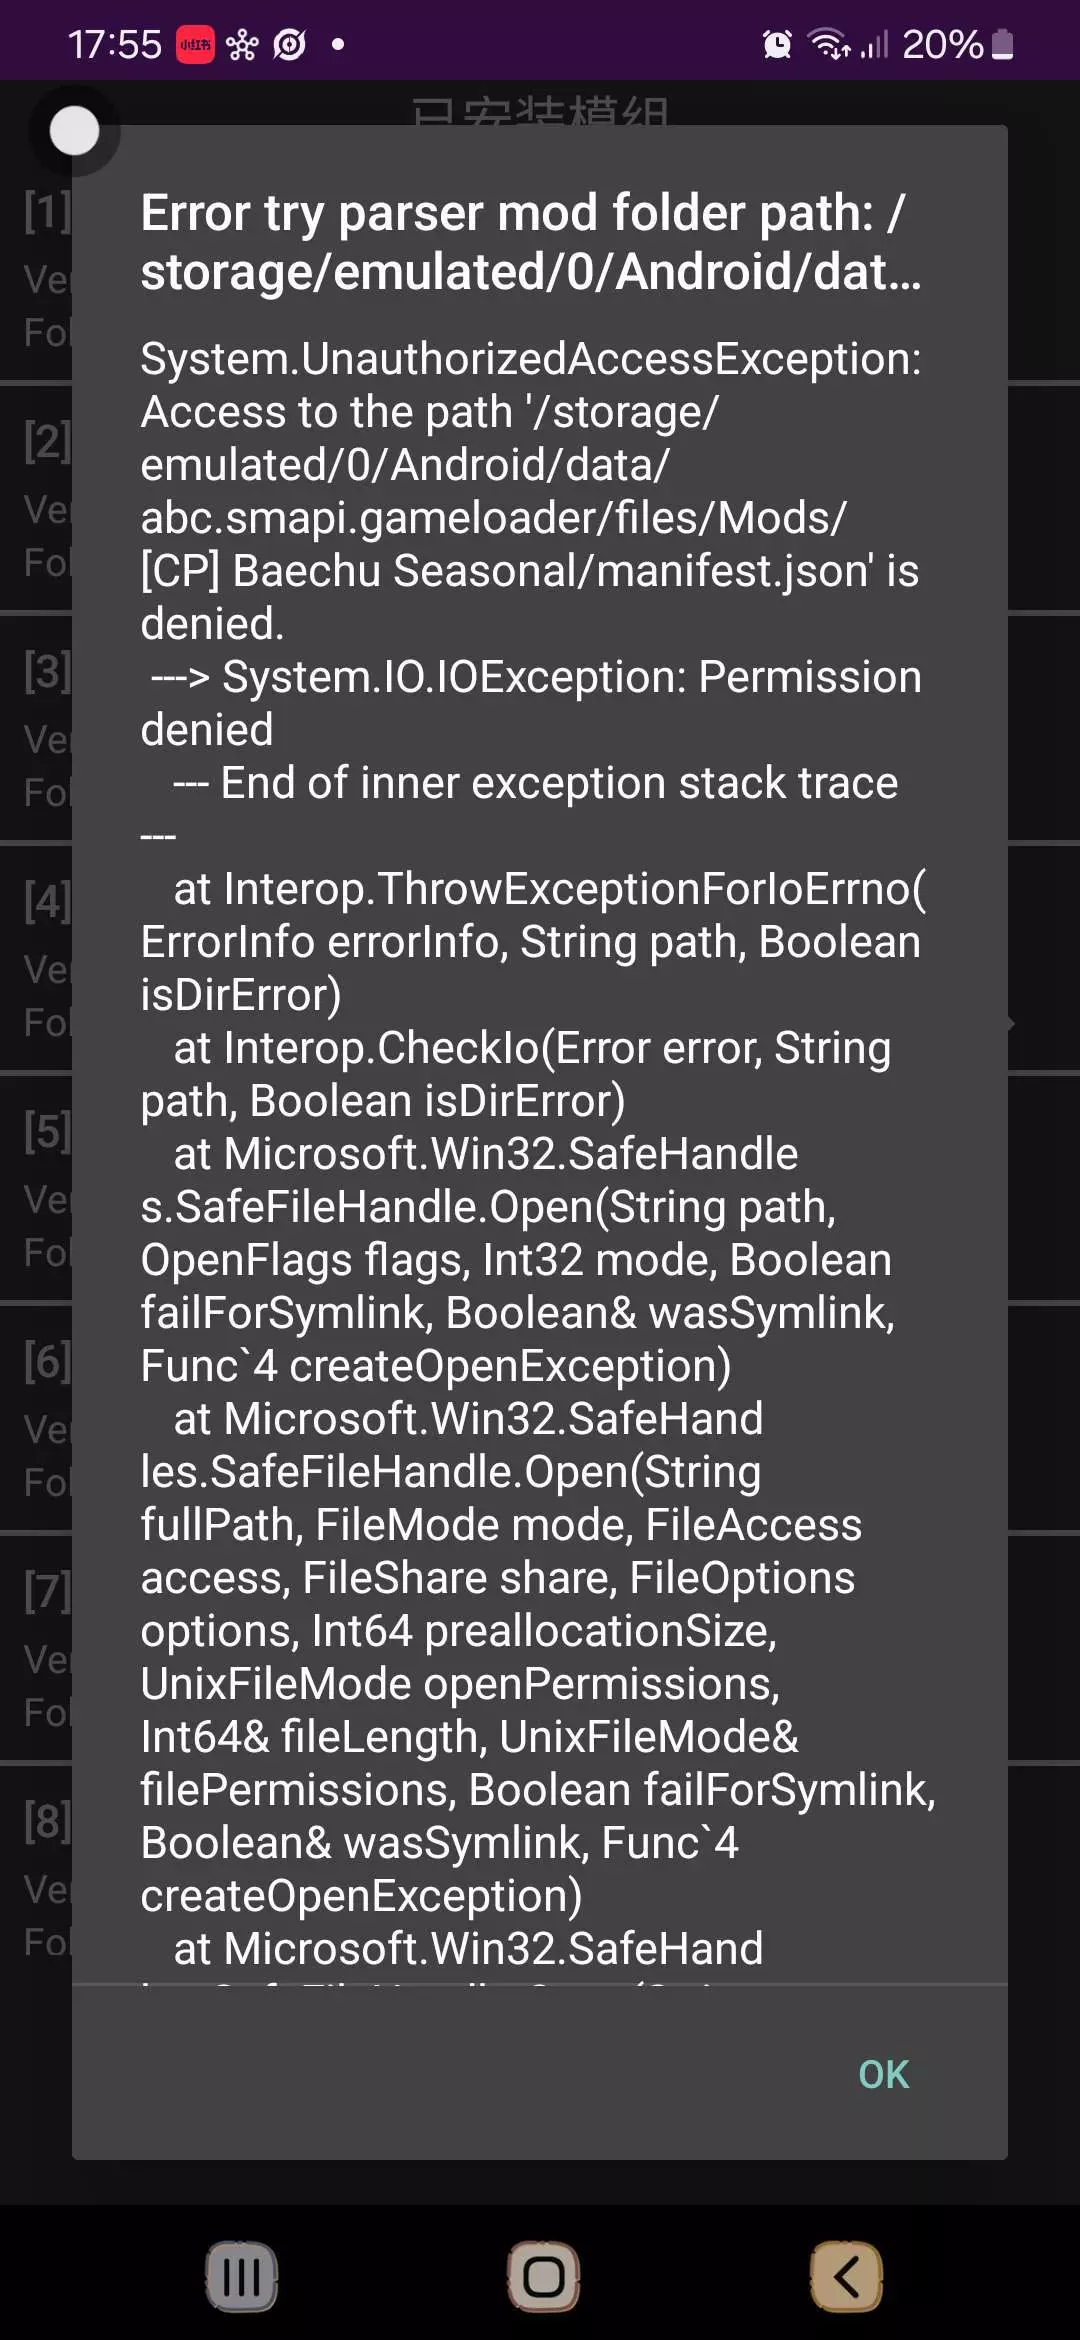Image resolution: width=1080 pixels, height=2340 pixels.
Task: Select mod entry [3] in the list
Action: 40,730
